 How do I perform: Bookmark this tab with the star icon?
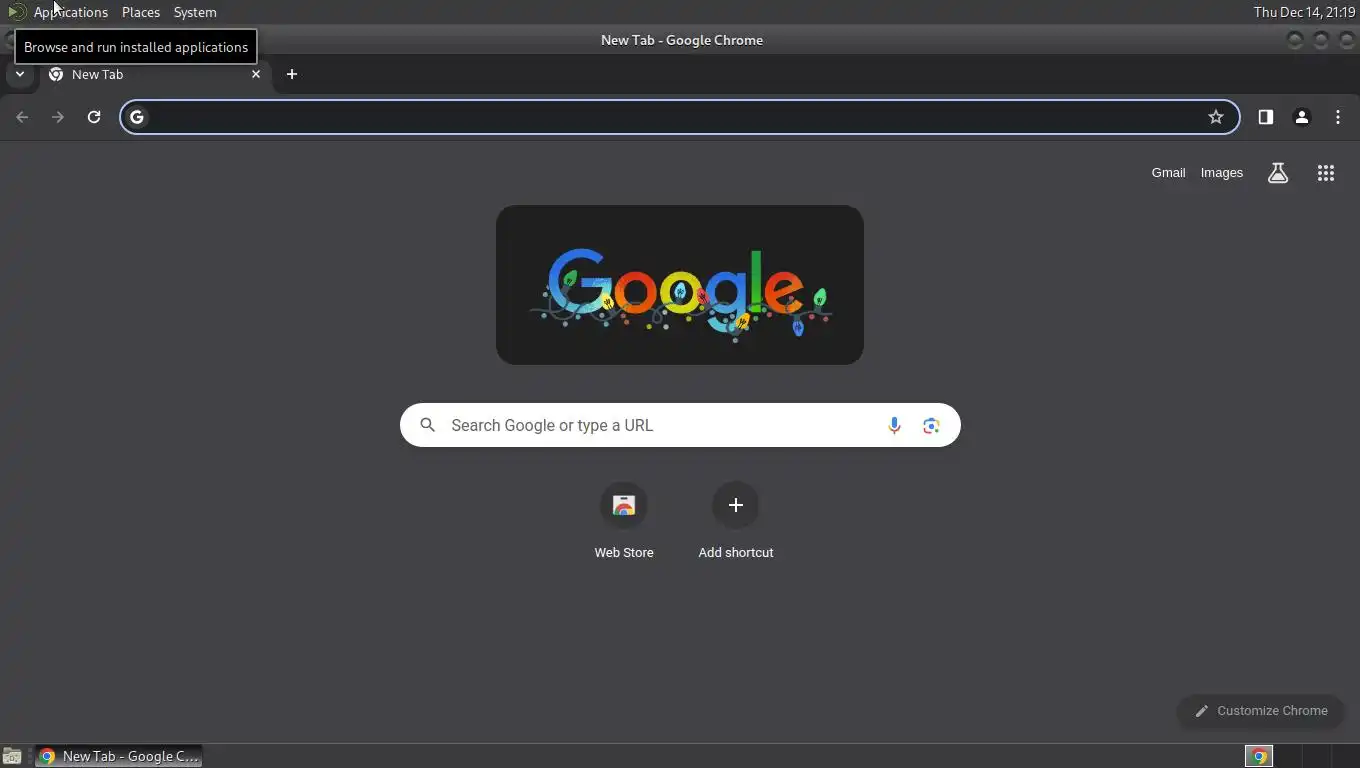tap(1216, 117)
